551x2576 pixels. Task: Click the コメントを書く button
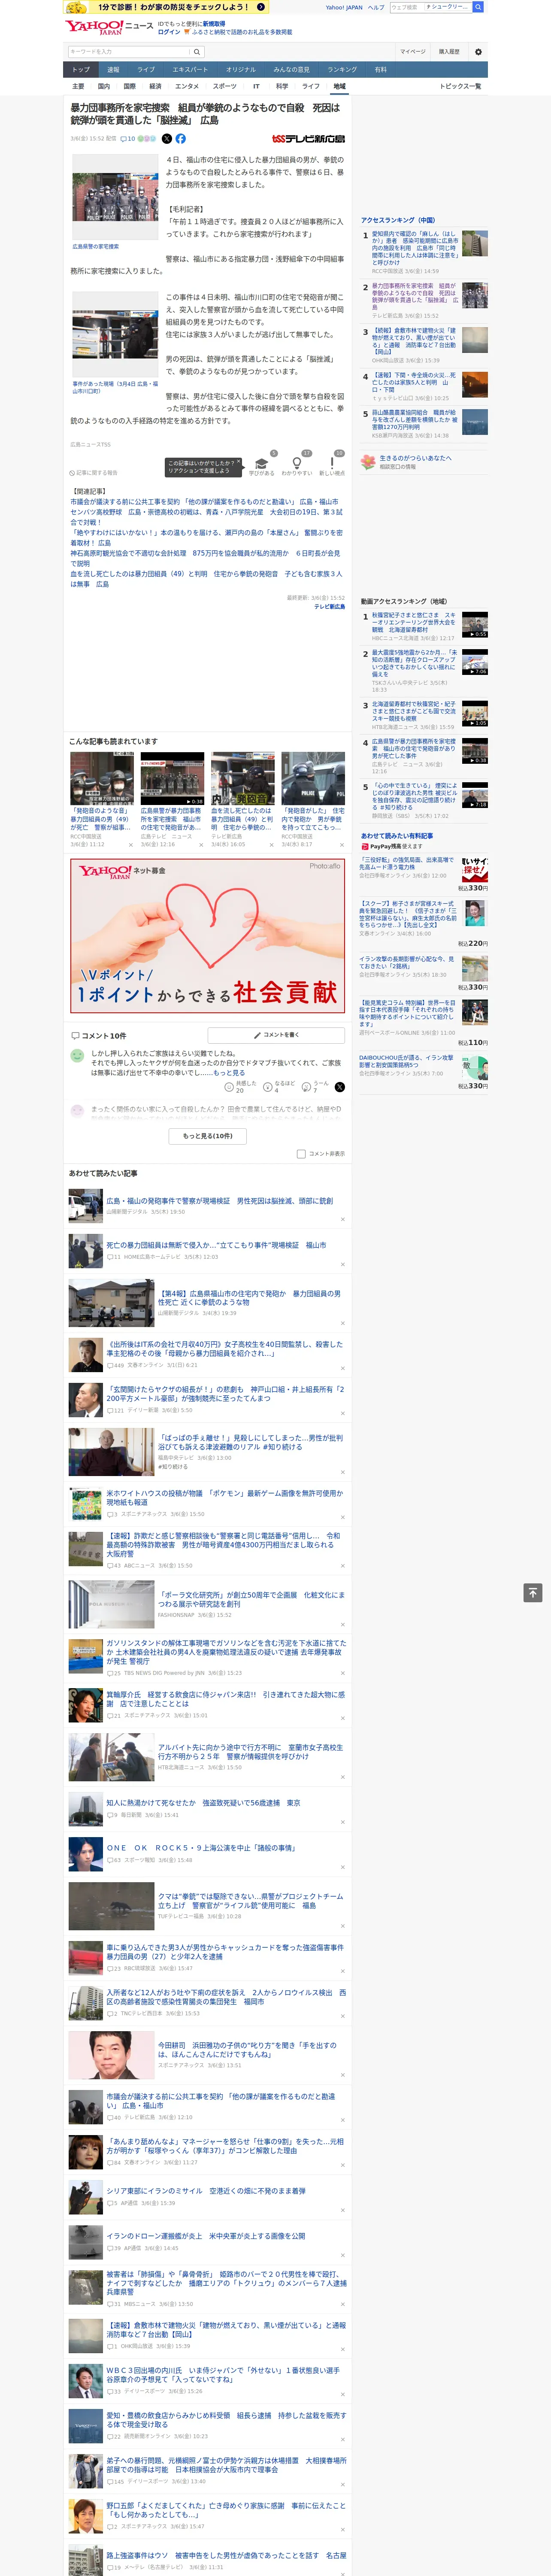pos(276,1035)
